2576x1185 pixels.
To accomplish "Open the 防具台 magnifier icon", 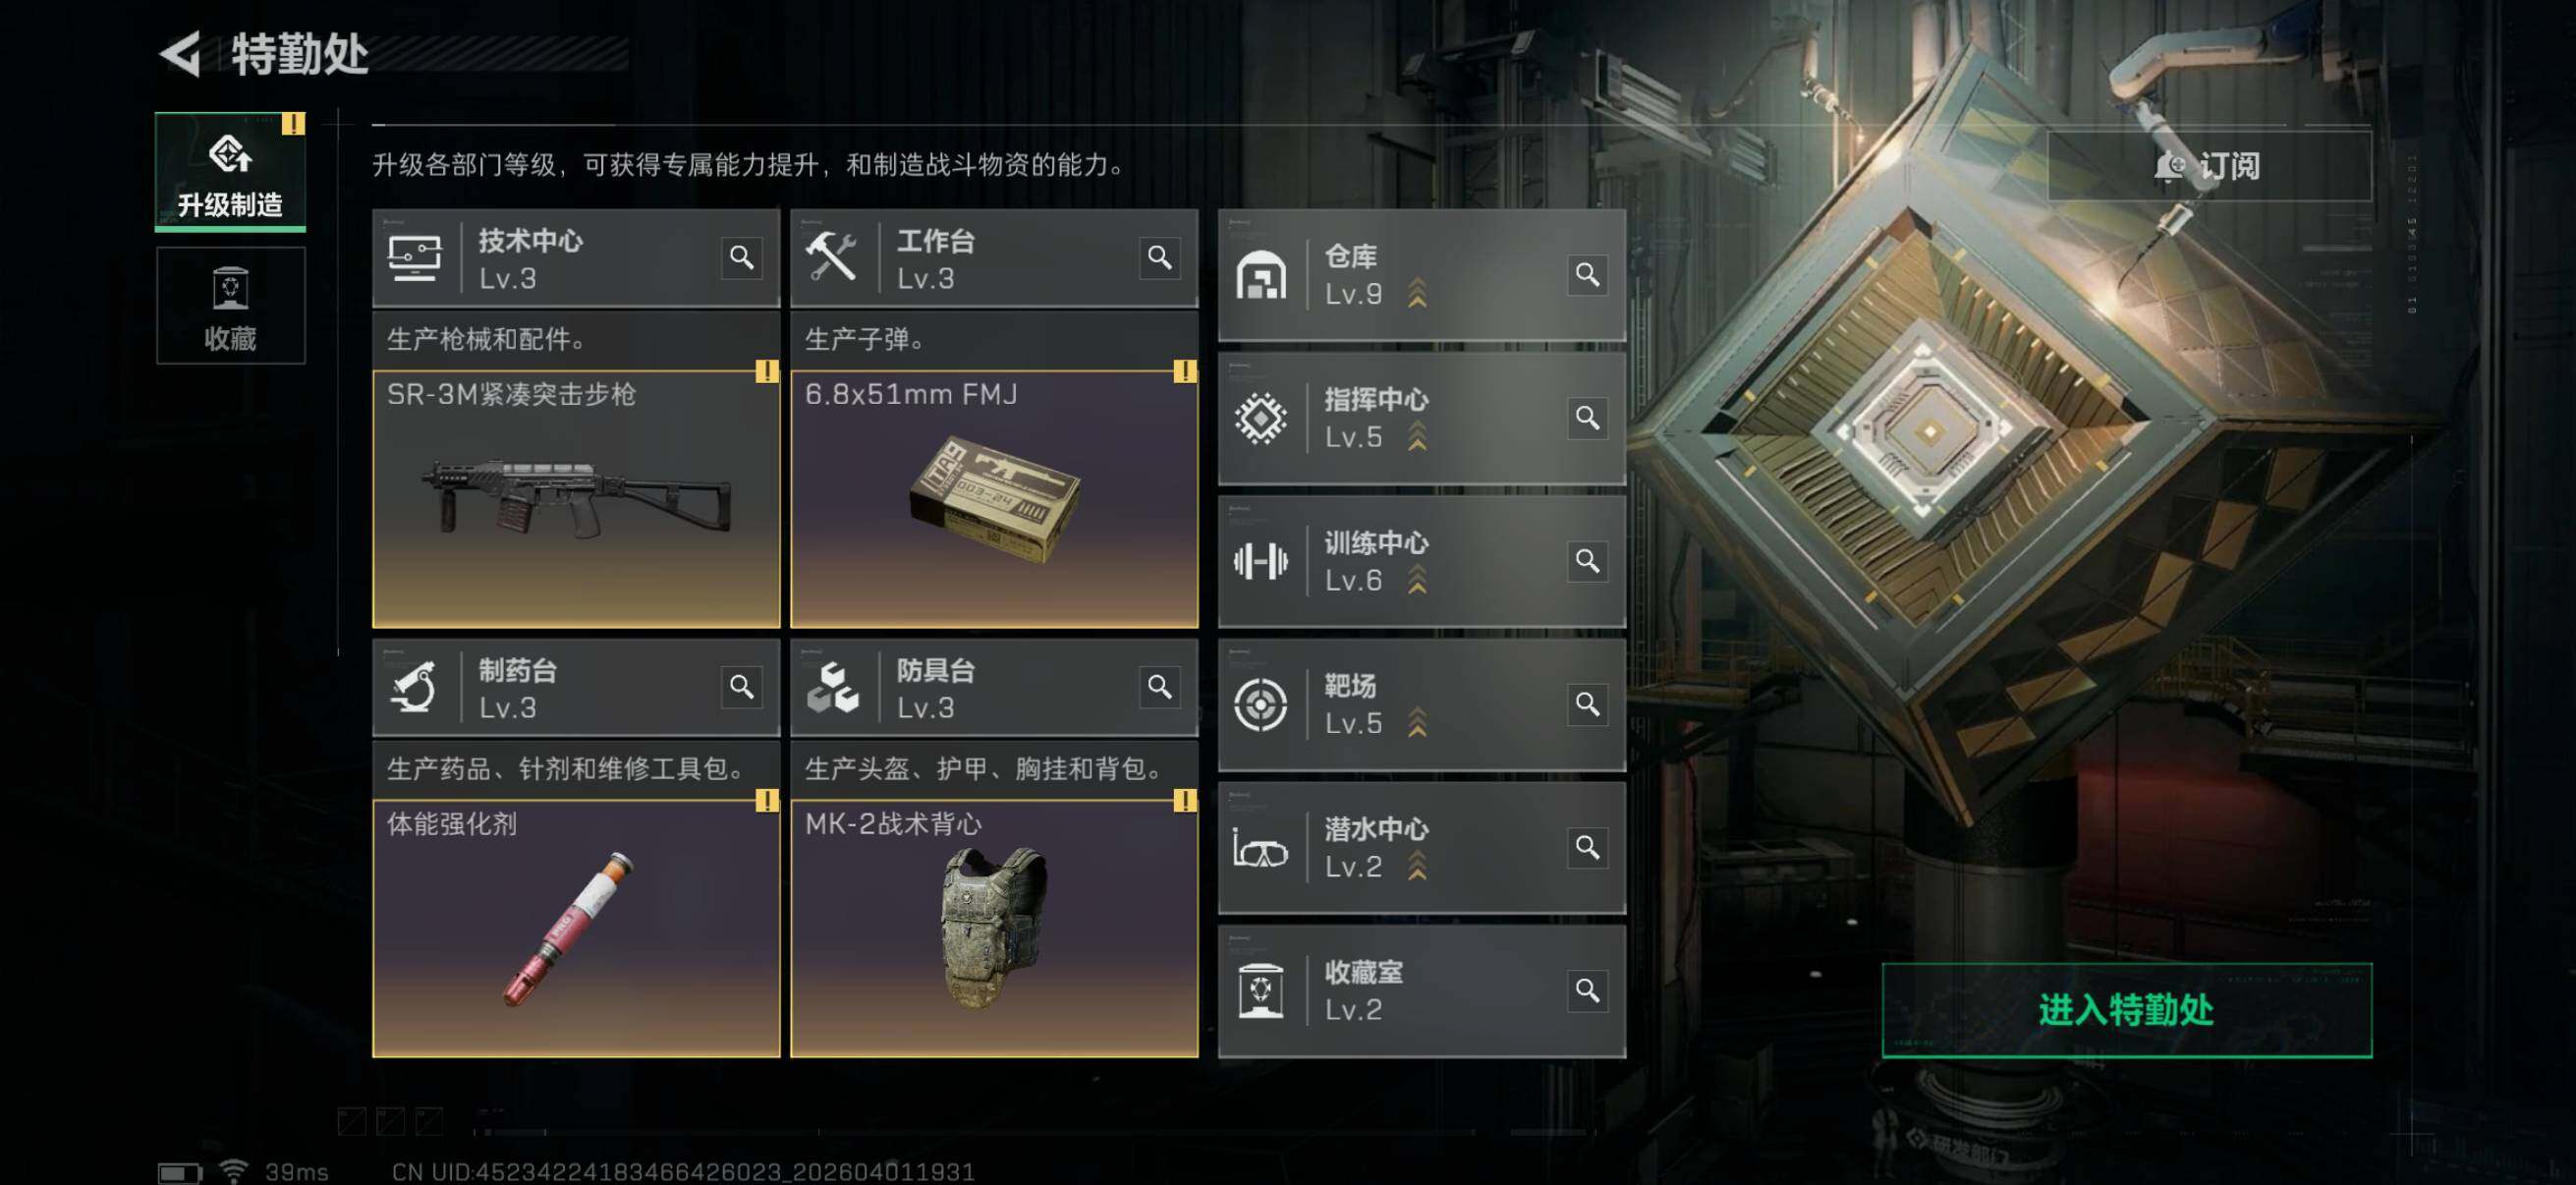I will tap(1159, 687).
